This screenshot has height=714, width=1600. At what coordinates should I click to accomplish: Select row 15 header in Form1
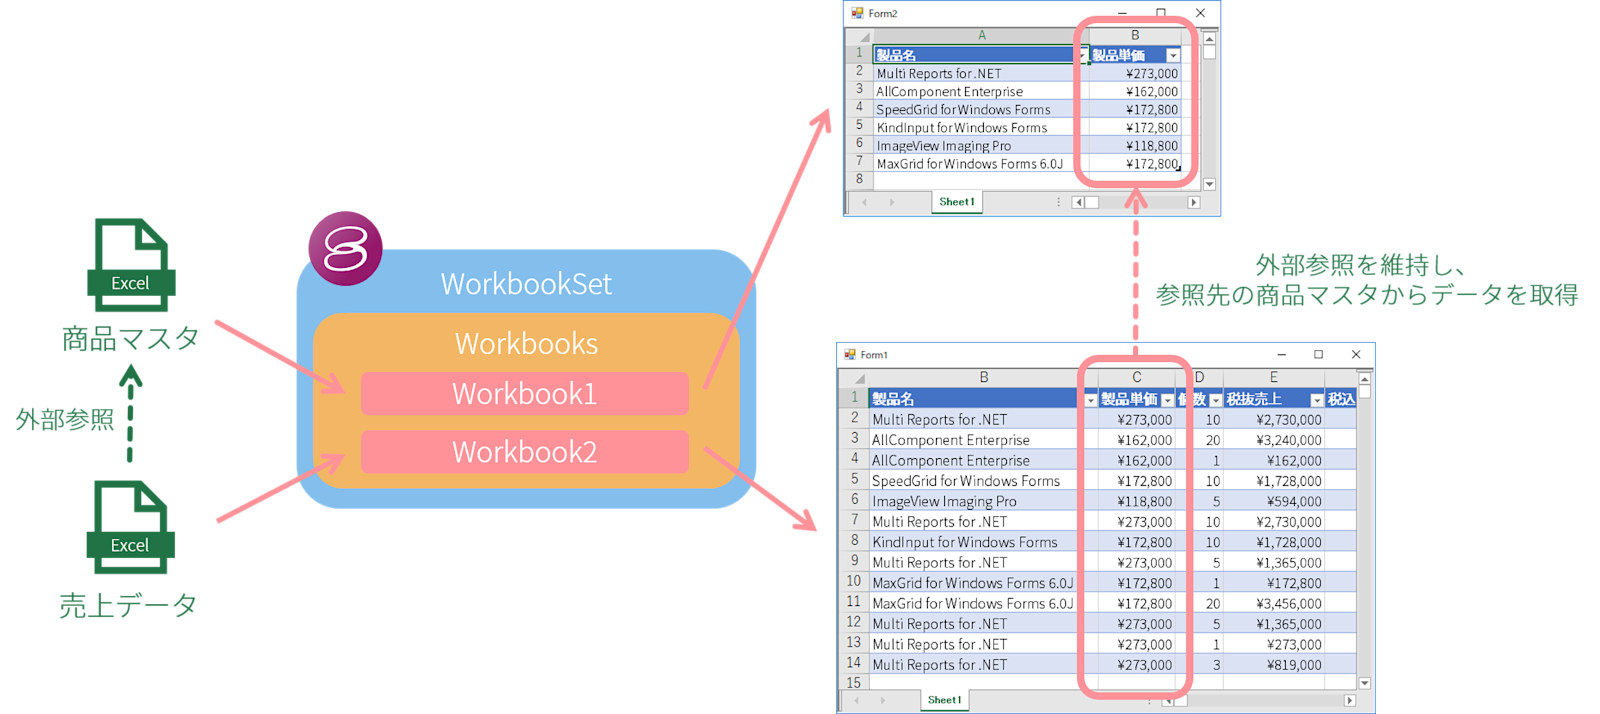click(854, 683)
